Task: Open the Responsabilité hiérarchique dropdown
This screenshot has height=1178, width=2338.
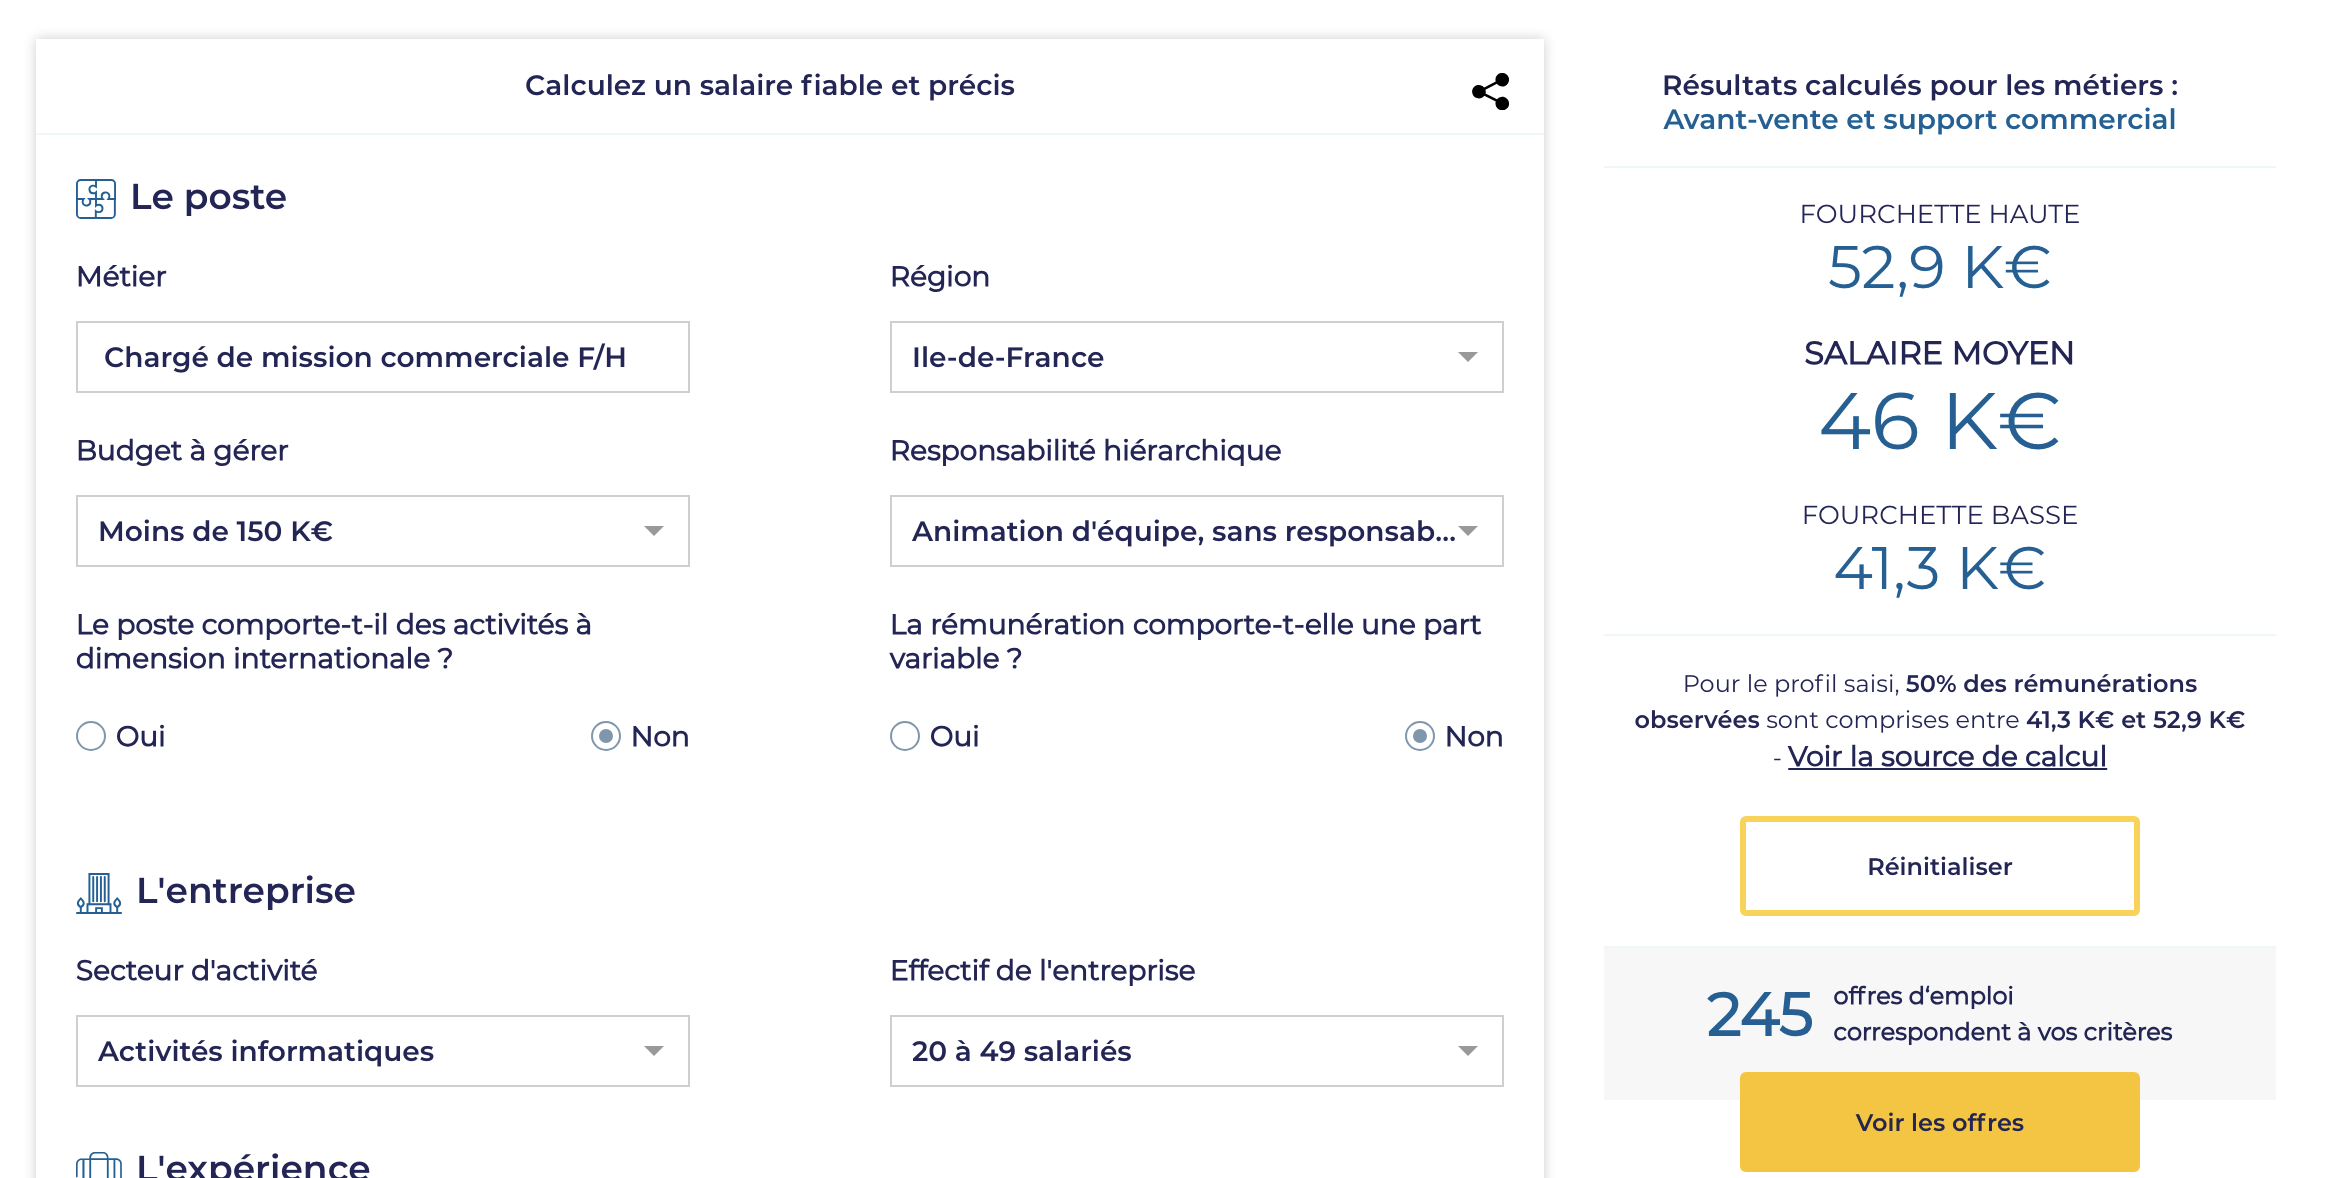Action: 1196,531
